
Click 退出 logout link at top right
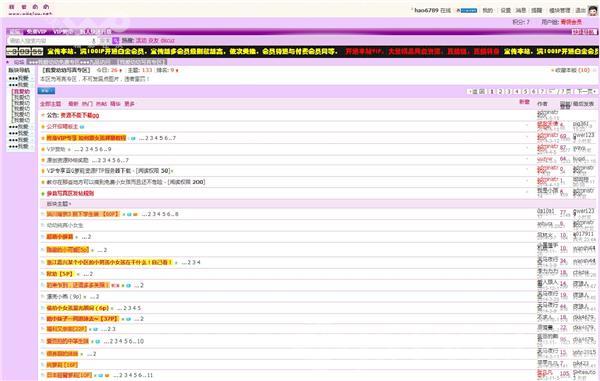coord(580,11)
